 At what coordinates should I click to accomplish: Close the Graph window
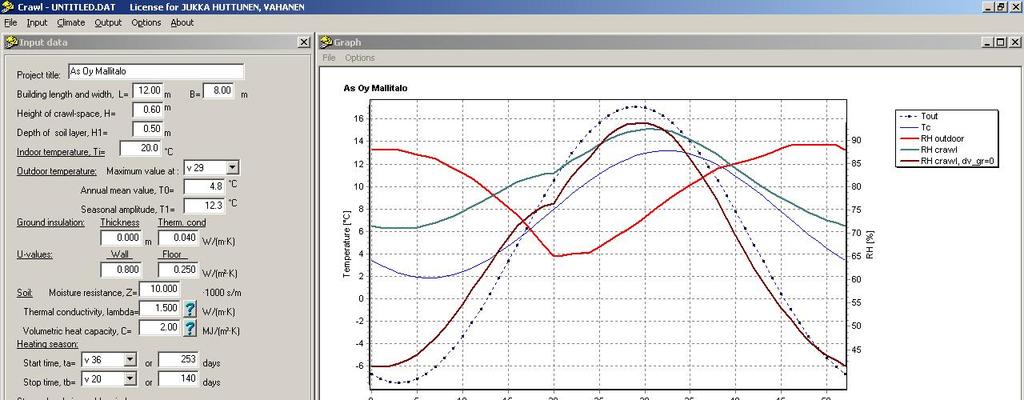1014,42
